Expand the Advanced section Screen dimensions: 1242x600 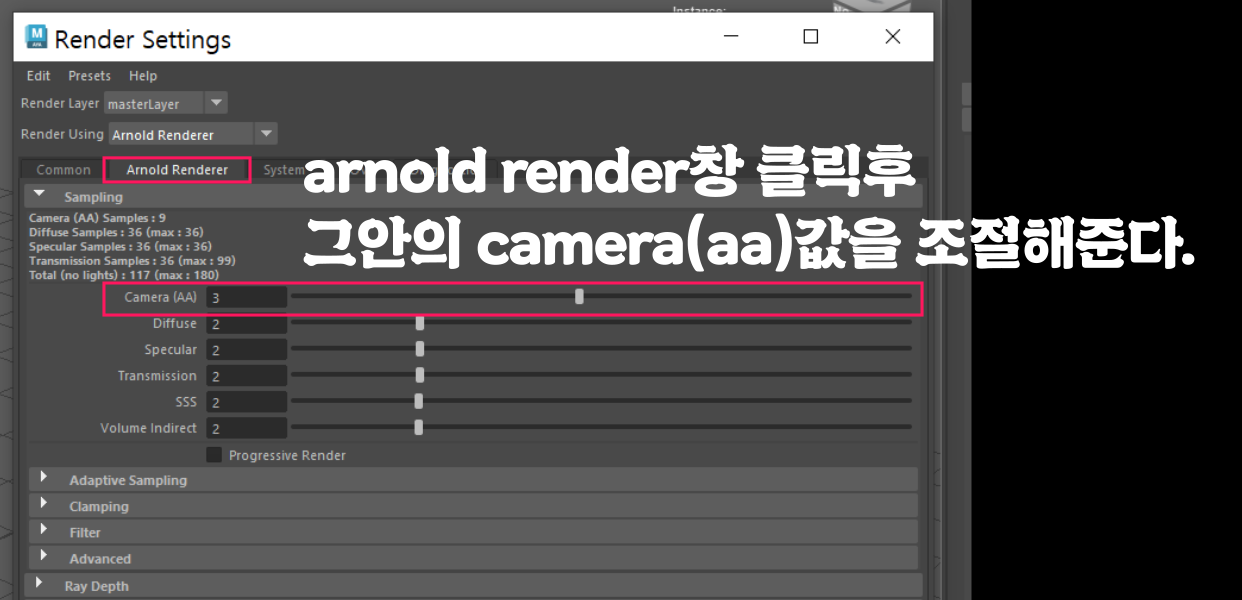pyautogui.click(x=44, y=557)
